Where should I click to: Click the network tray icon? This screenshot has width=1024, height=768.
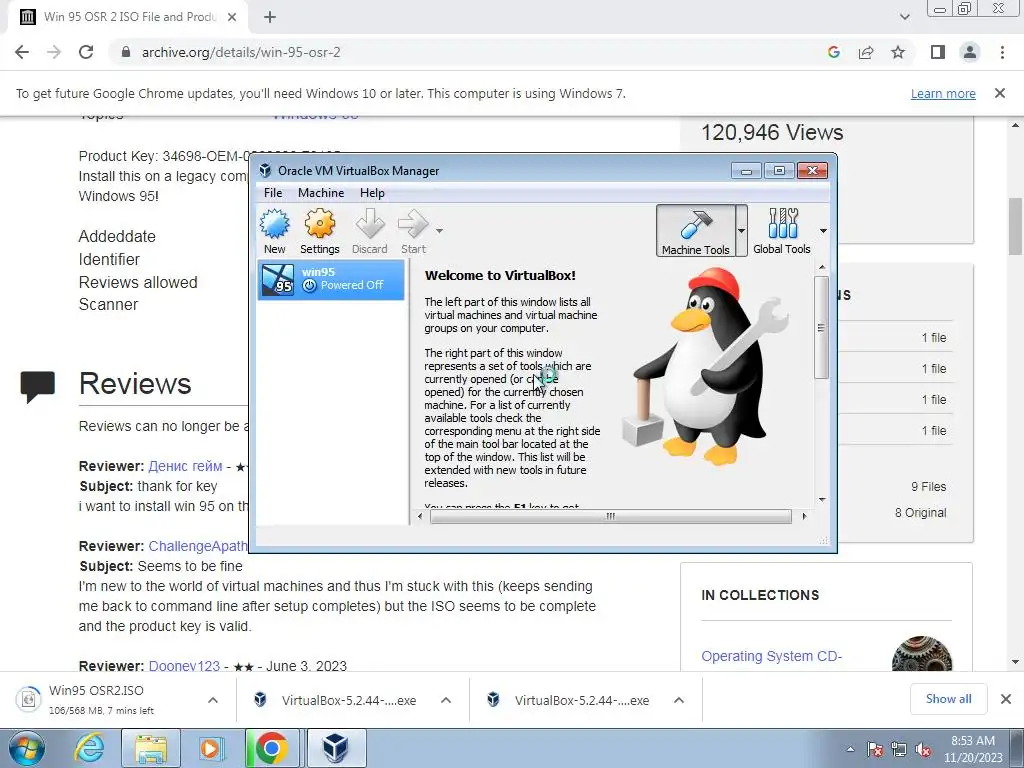[x=899, y=750]
